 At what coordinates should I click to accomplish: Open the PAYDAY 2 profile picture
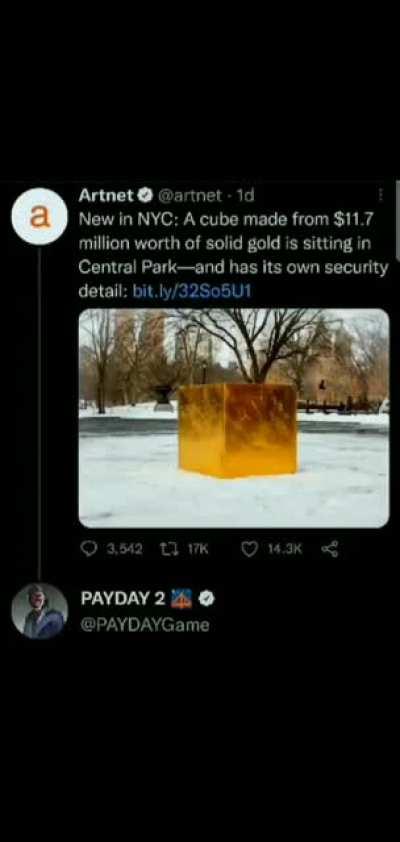[39, 611]
